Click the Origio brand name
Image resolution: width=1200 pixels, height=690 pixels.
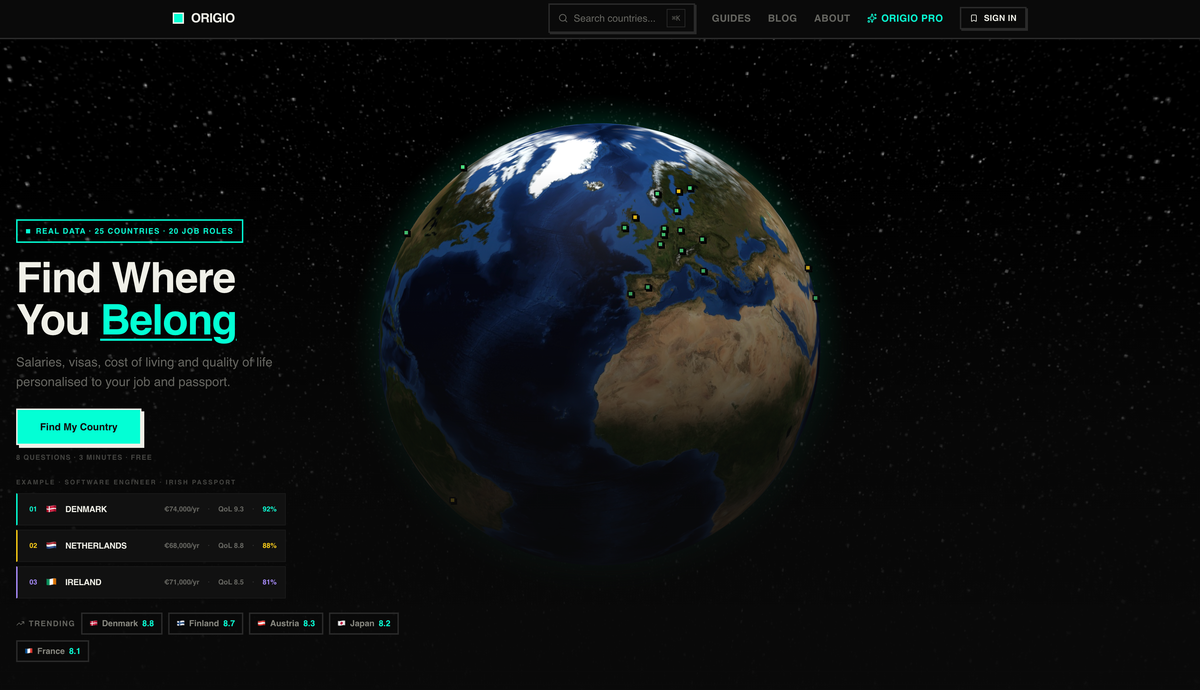click(x=213, y=18)
